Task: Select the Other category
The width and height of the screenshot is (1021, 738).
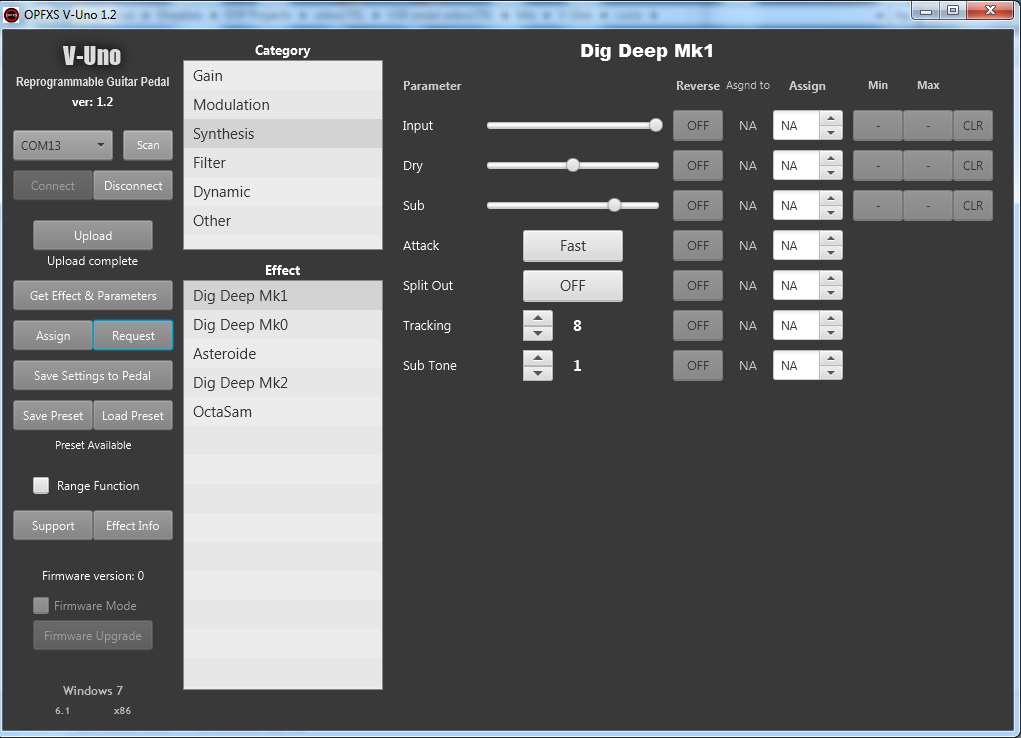Action: (x=283, y=221)
